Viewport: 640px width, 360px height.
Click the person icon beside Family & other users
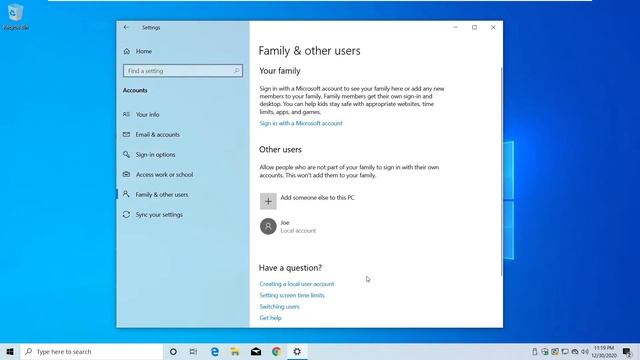pos(127,194)
